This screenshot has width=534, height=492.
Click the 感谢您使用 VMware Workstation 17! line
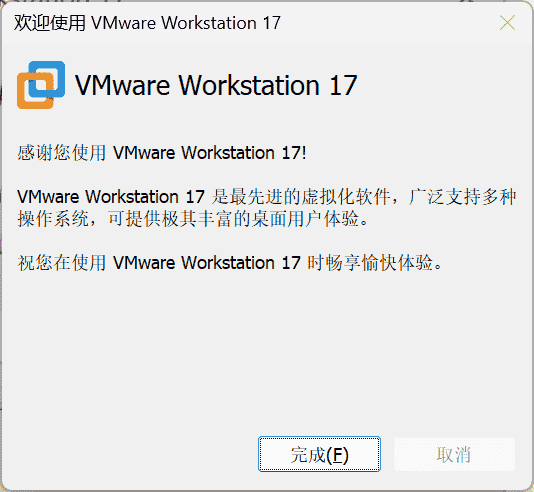coord(162,153)
